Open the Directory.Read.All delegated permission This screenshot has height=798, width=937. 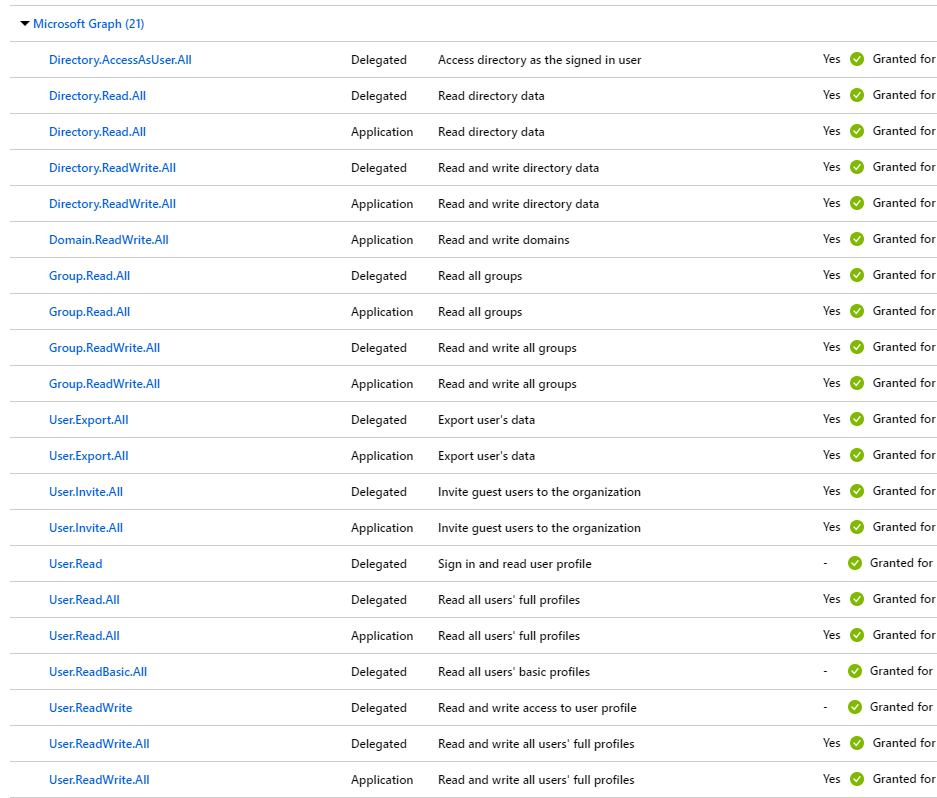pyautogui.click(x=97, y=95)
